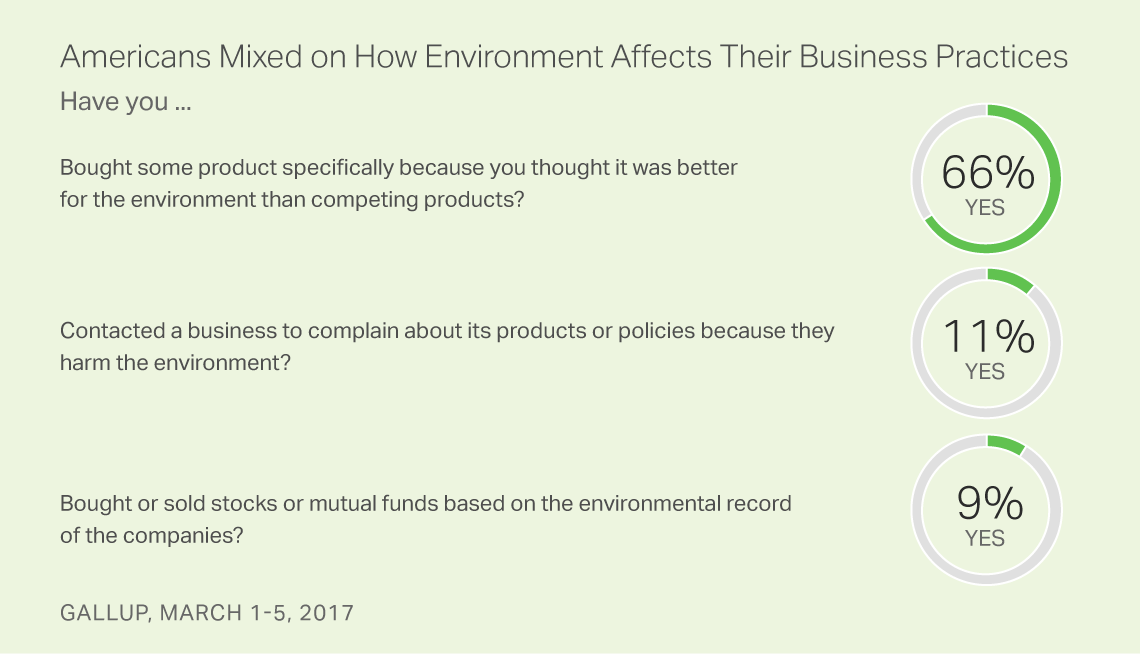Click the 11% YES donut chart
Image resolution: width=1140 pixels, height=654 pixels.
coord(987,343)
